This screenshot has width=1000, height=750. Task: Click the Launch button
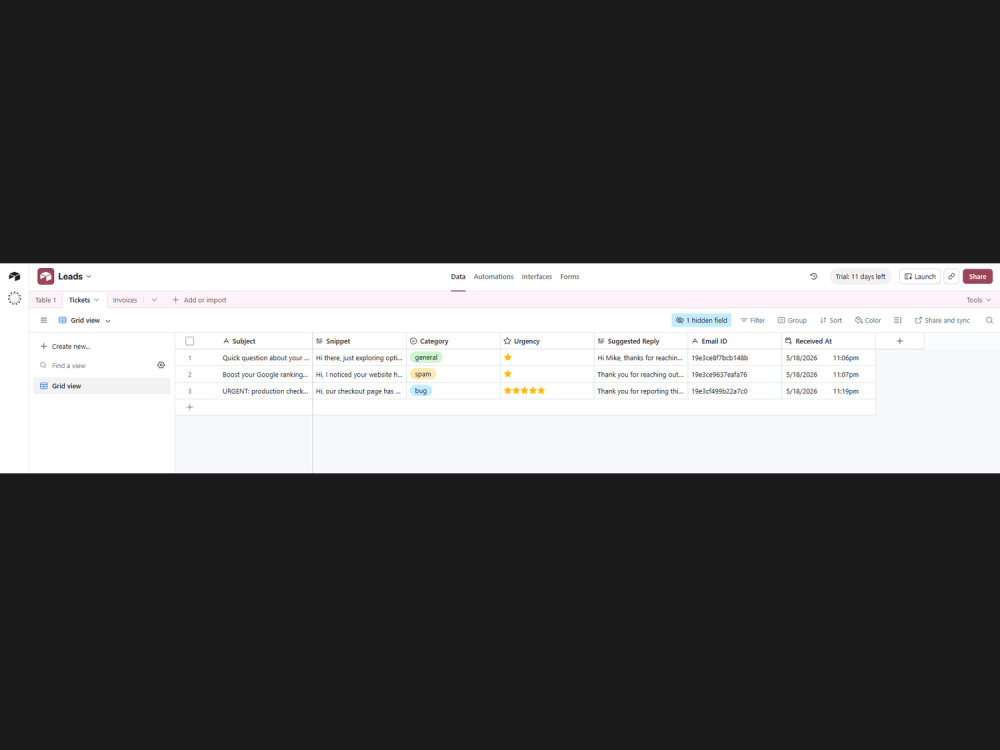pyautogui.click(x=920, y=276)
